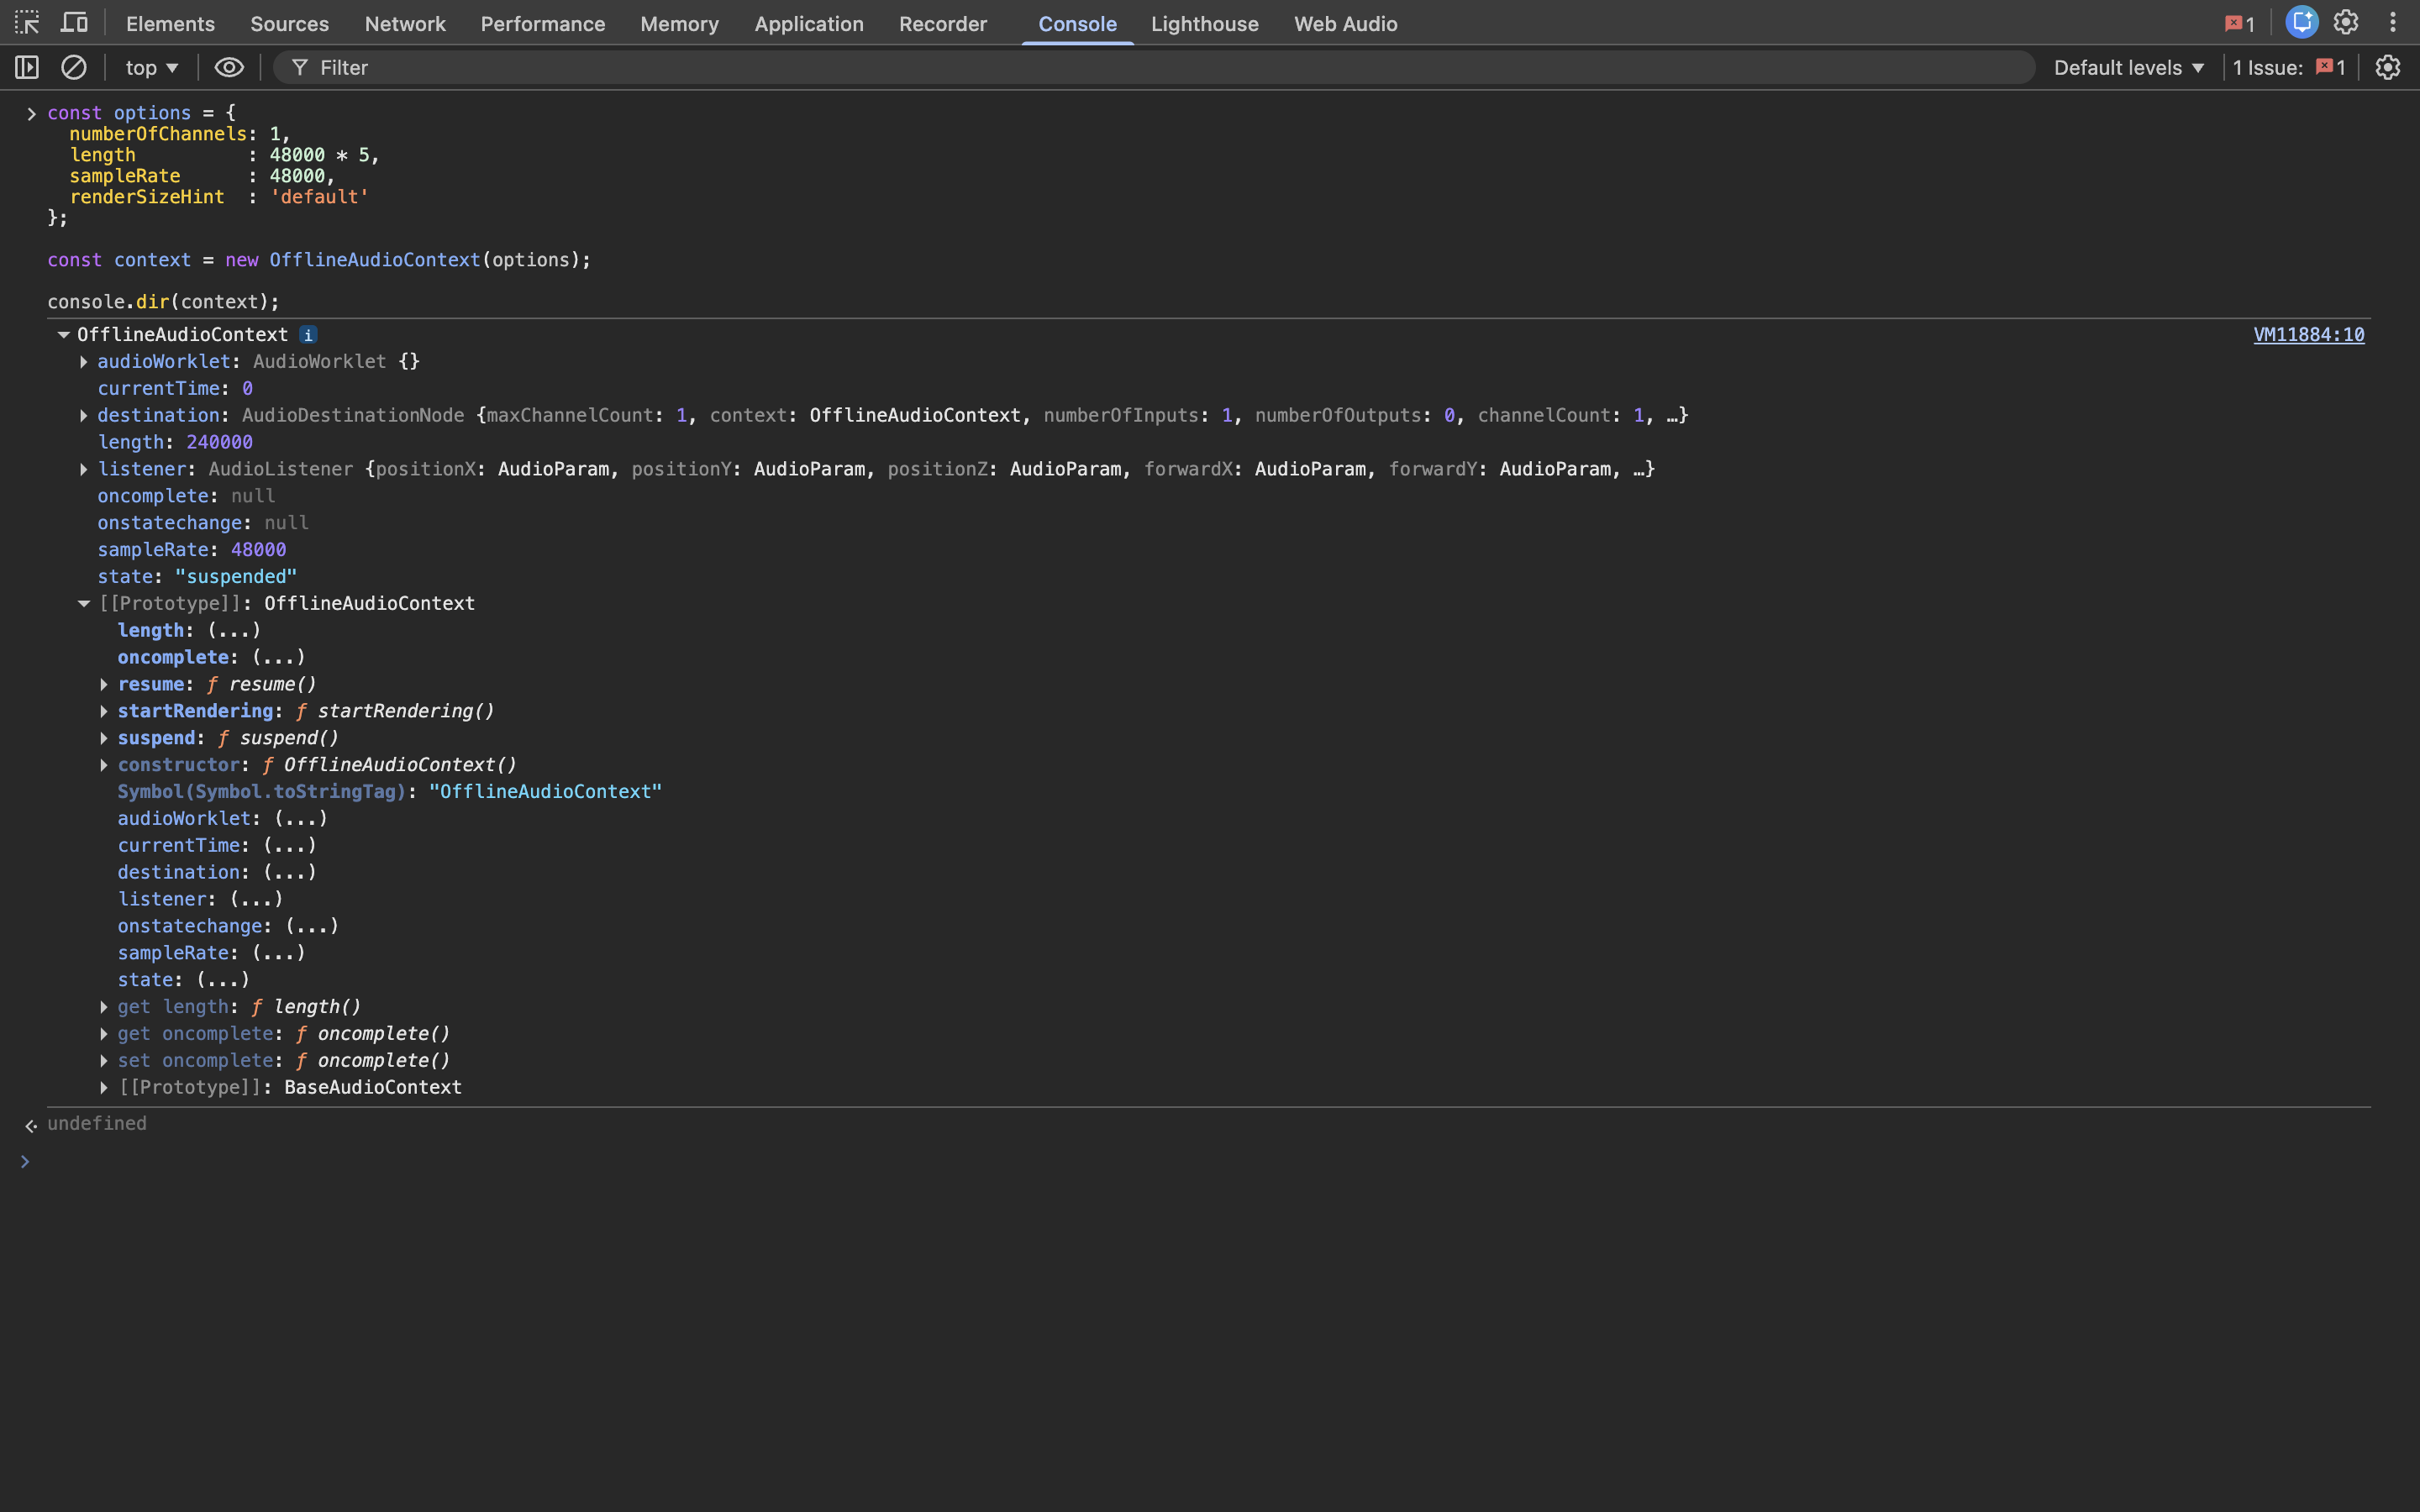2420x1512 pixels.
Task: Collapse the OfflineAudioContext object tree
Action: click(x=63, y=335)
